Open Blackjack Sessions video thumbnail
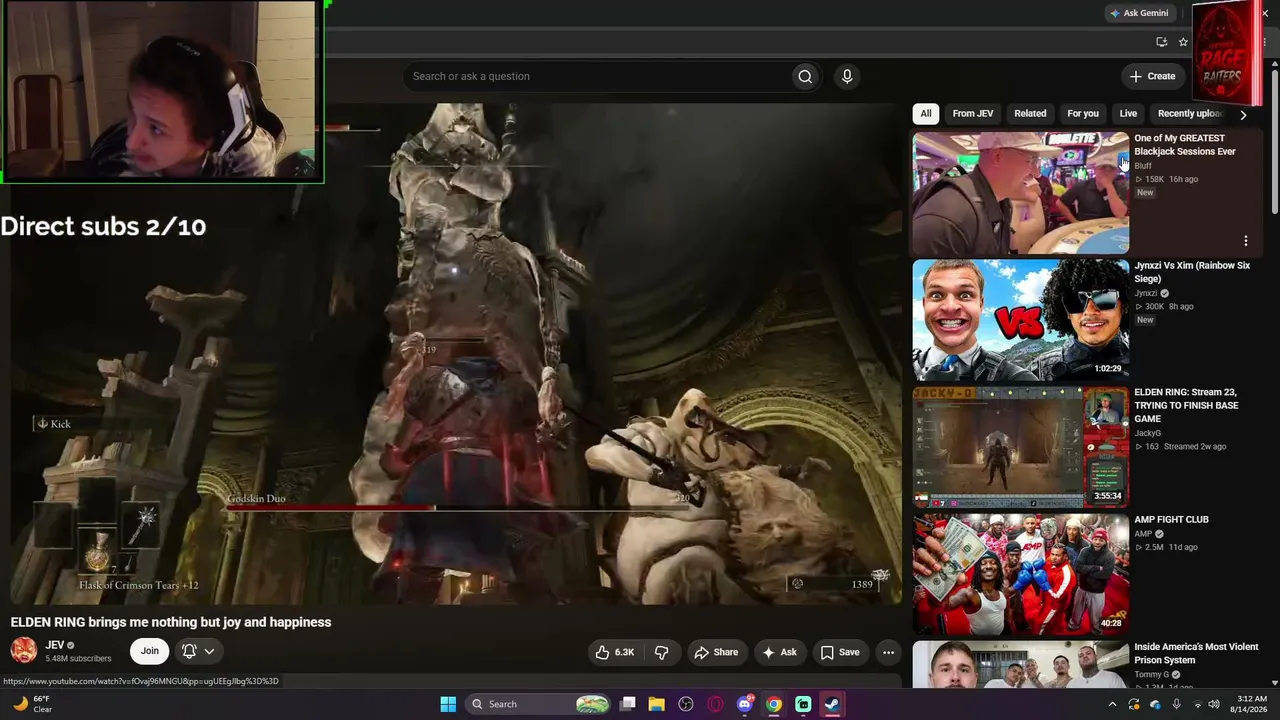Screen dimensions: 1280x720 pyautogui.click(x=1021, y=193)
